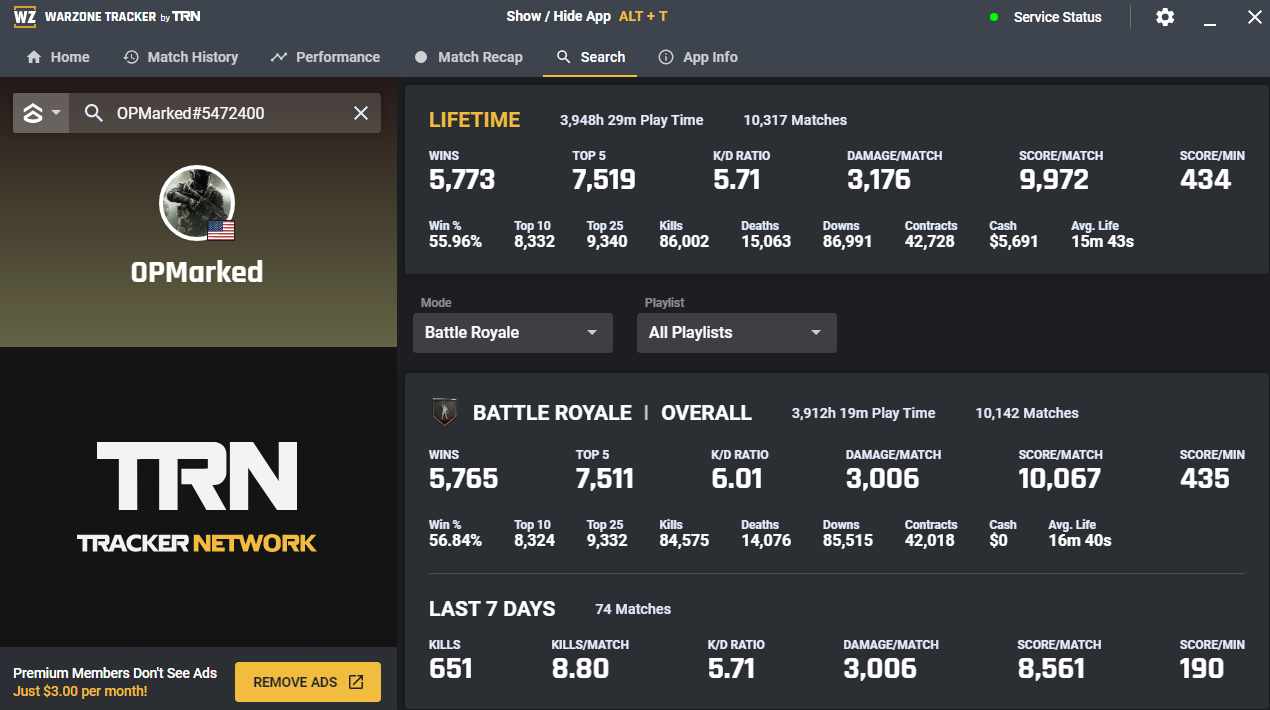Click the magnifier icon in the search box
Viewport: 1270px width, 710px height.
click(x=94, y=113)
